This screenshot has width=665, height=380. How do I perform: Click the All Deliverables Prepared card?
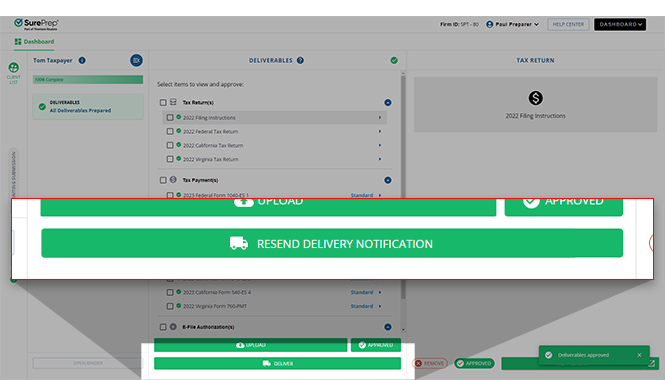88,106
